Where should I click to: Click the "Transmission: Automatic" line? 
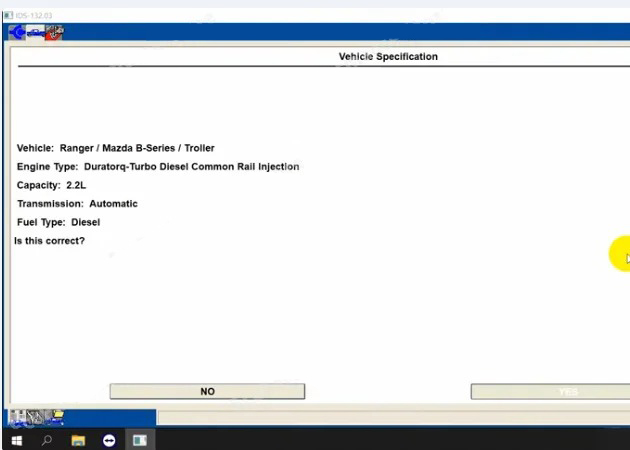pos(77,204)
